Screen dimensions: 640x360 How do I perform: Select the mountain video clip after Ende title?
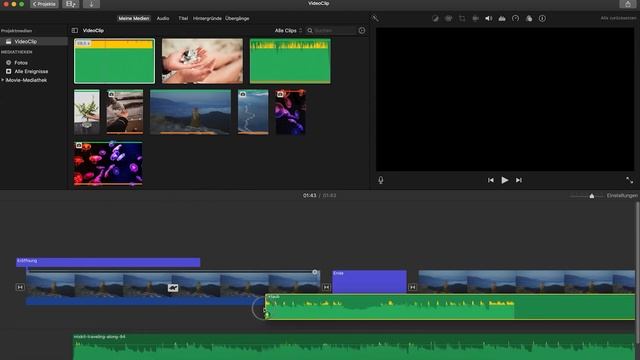point(527,282)
